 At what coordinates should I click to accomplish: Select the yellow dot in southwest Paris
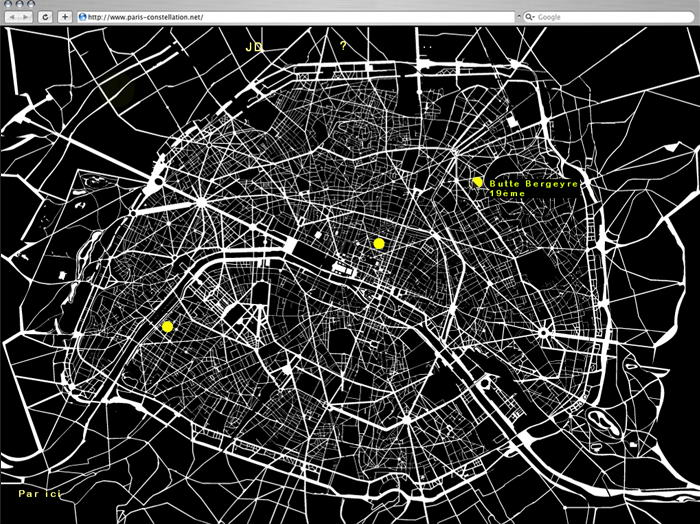click(x=167, y=327)
